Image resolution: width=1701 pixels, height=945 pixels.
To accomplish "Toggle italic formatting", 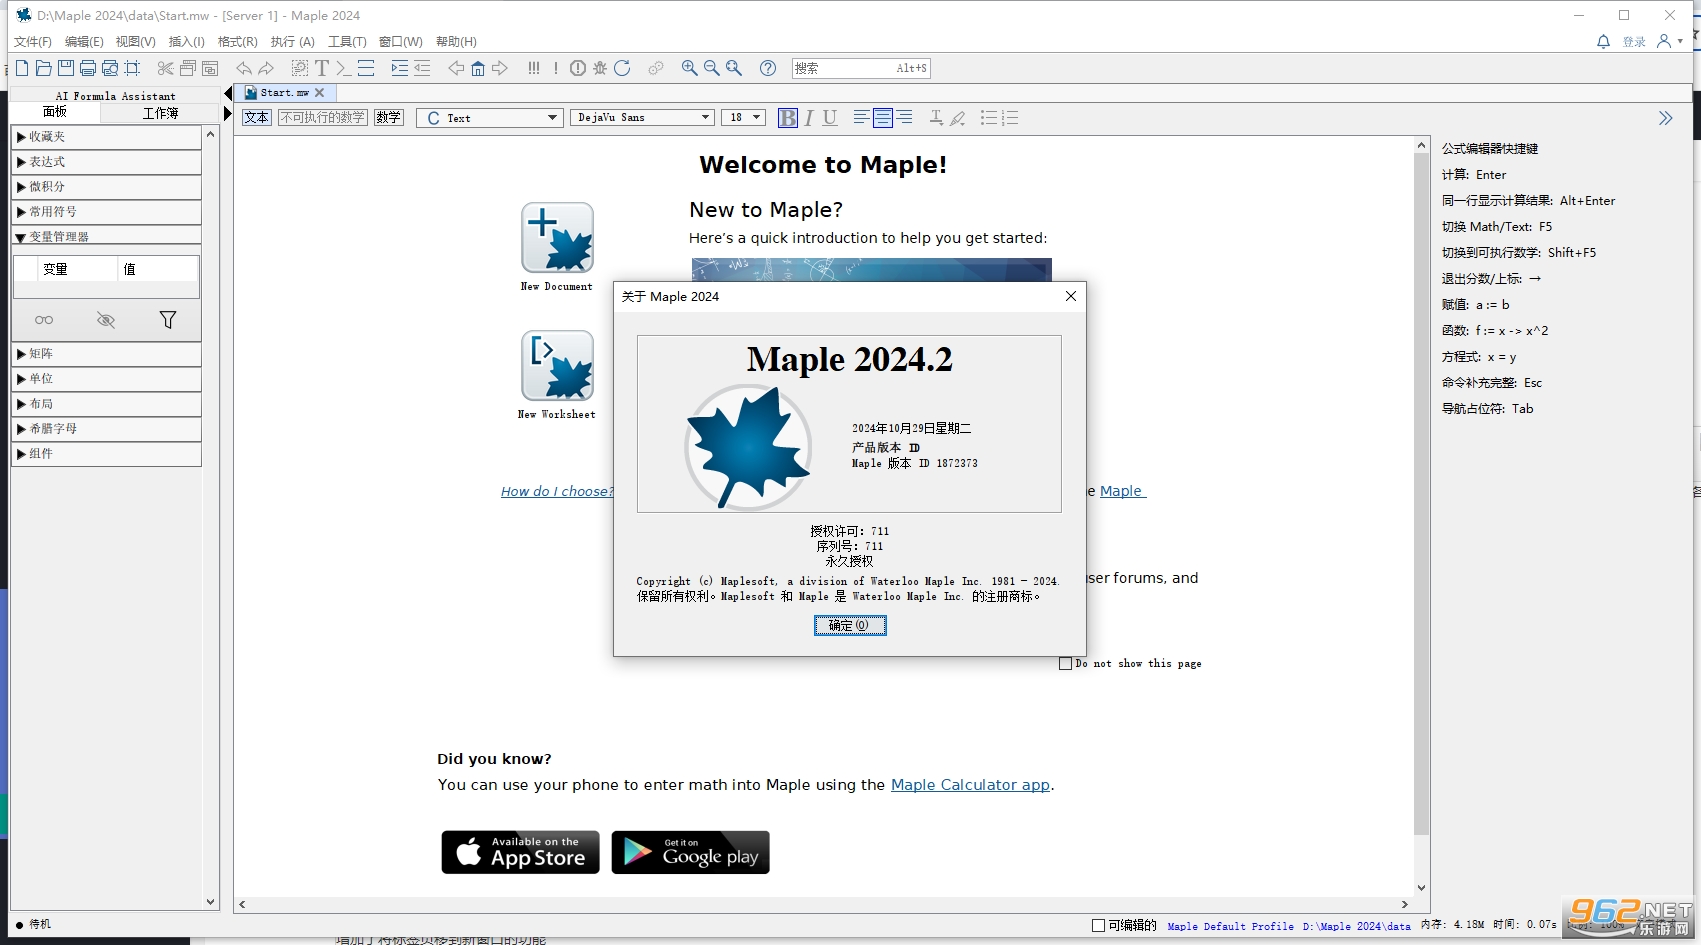I will pyautogui.click(x=808, y=118).
